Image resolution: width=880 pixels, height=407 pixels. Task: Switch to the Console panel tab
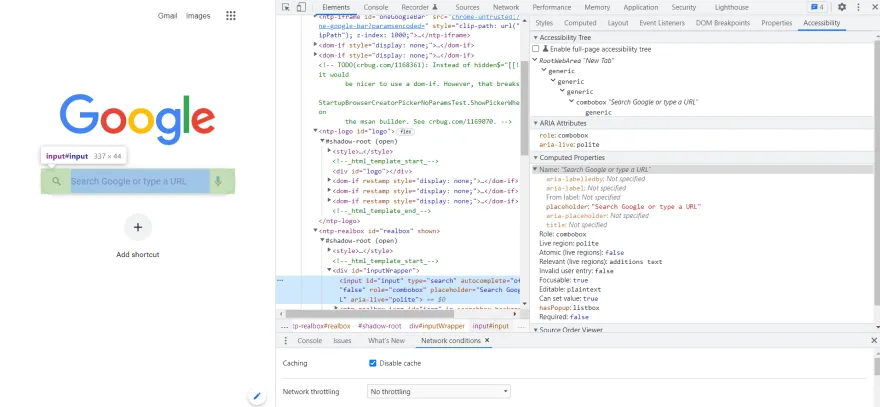click(375, 7)
